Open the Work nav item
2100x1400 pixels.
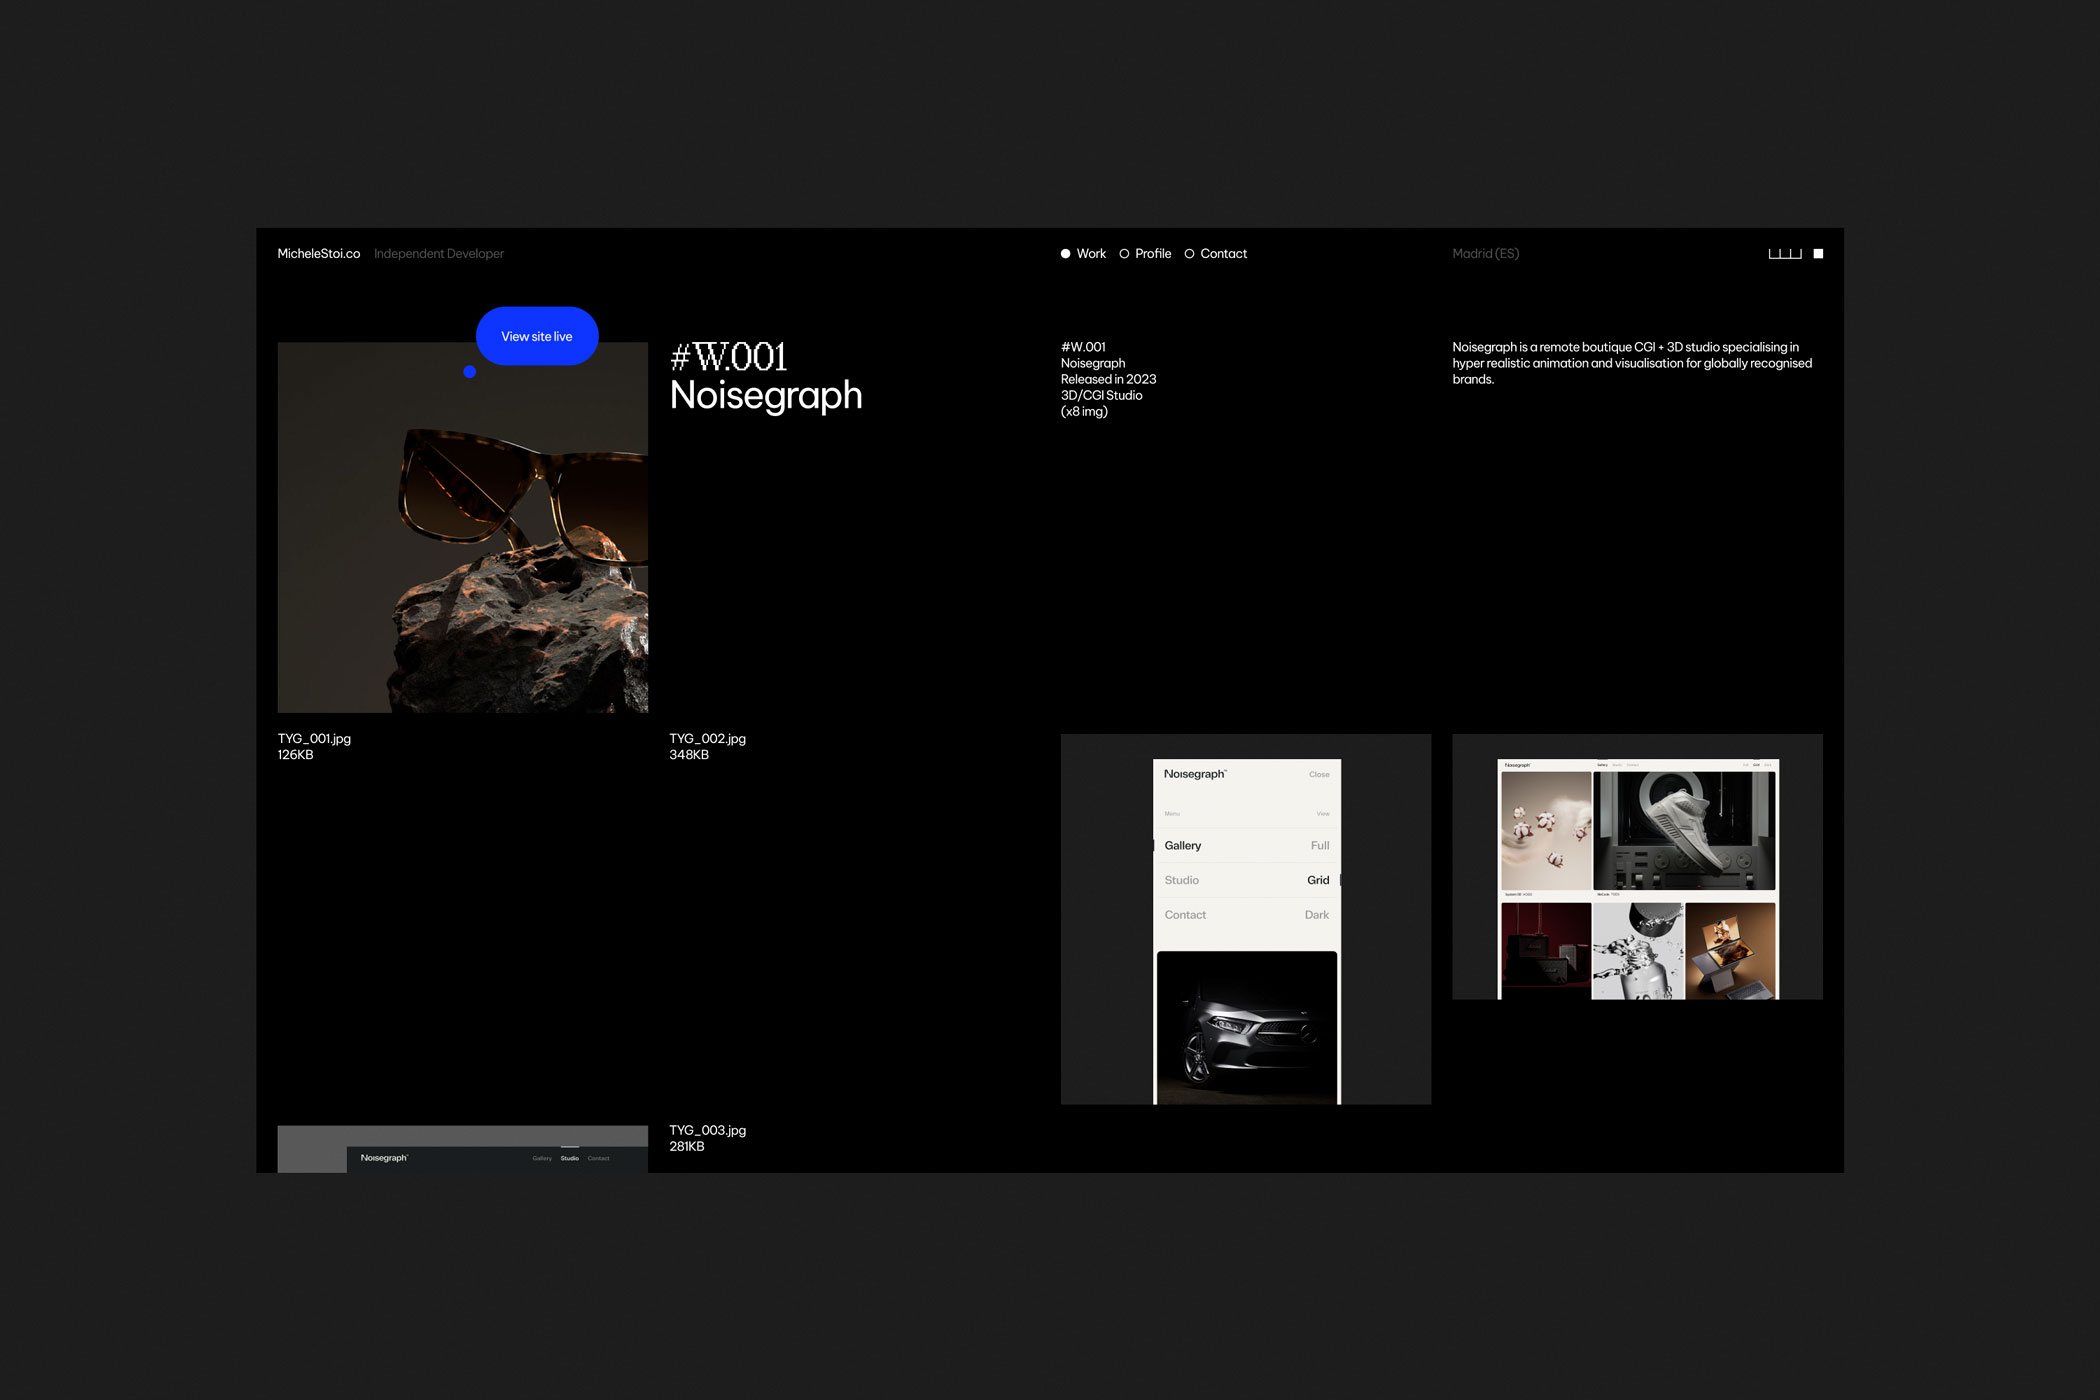[x=1091, y=254]
